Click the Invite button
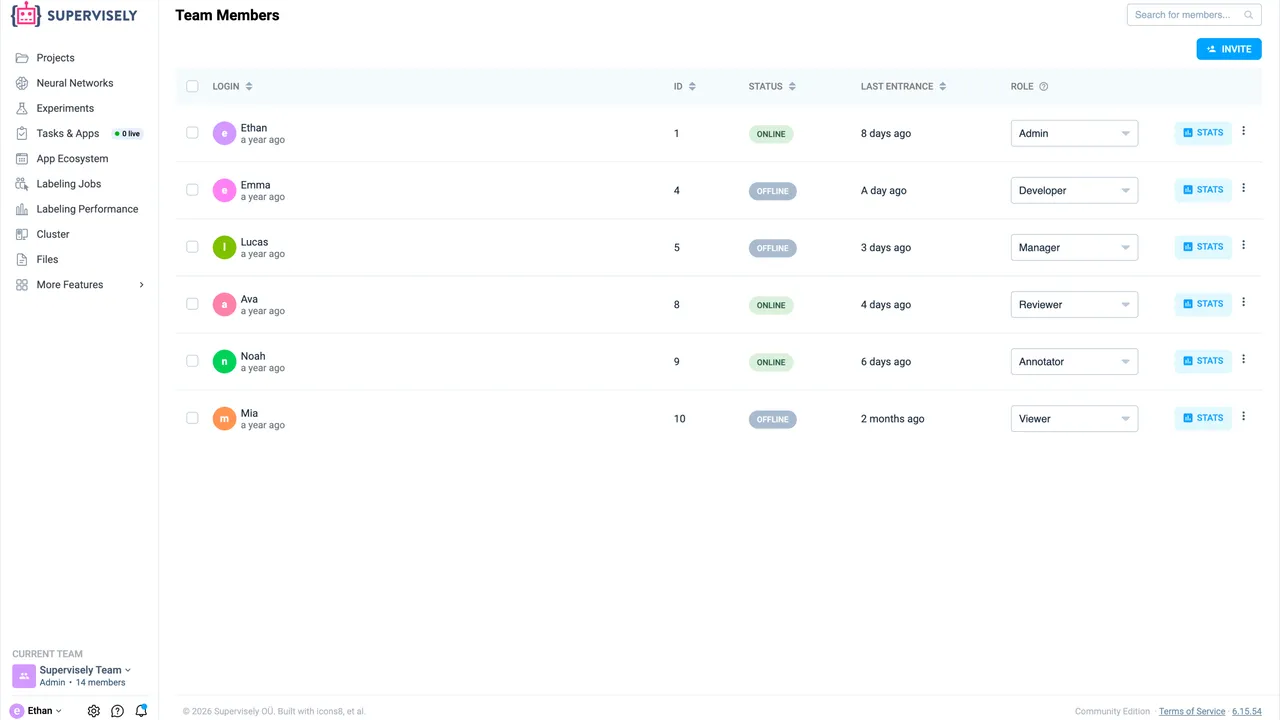 1229,49
